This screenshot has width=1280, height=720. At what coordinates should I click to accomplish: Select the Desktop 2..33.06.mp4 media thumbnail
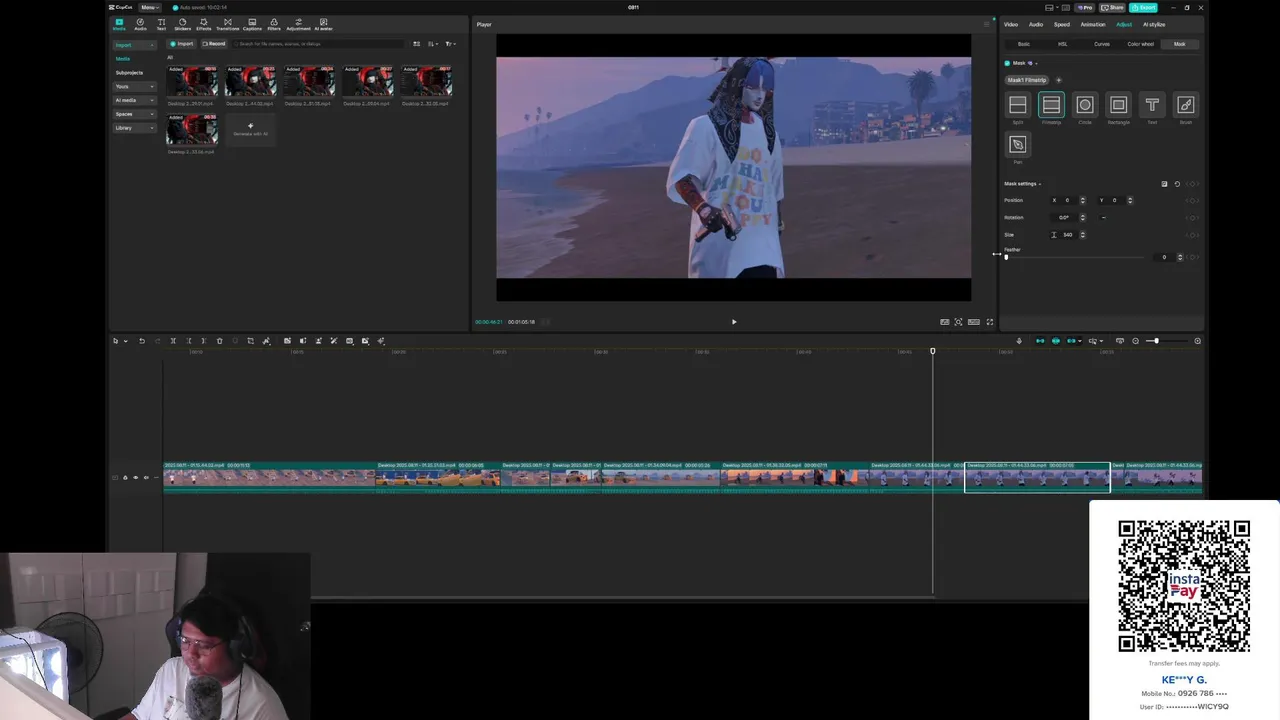[x=191, y=129]
